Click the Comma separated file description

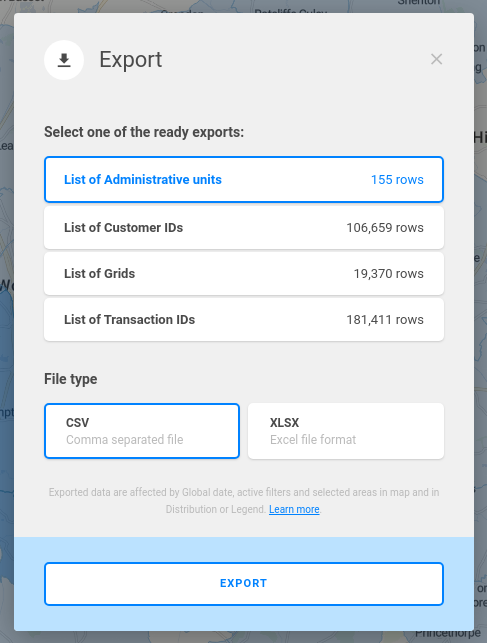point(125,440)
